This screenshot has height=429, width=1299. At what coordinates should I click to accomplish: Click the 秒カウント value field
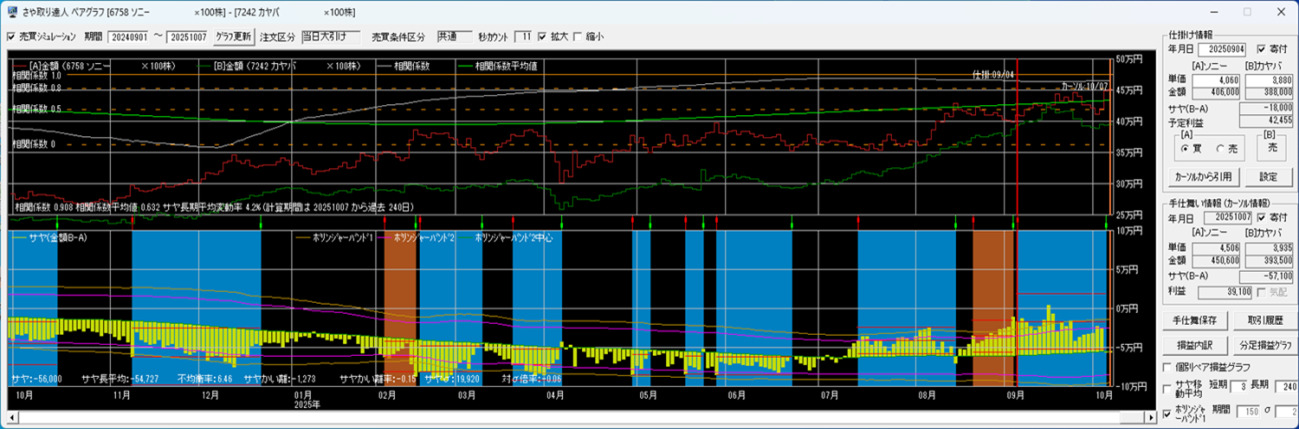(523, 37)
